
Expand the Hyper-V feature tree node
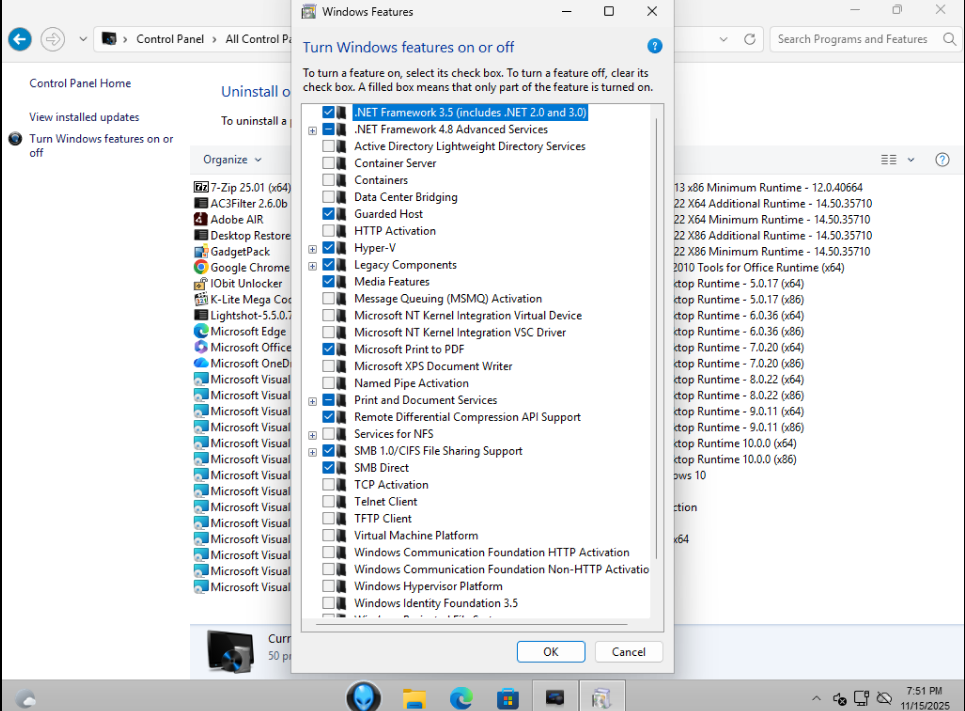coord(313,248)
